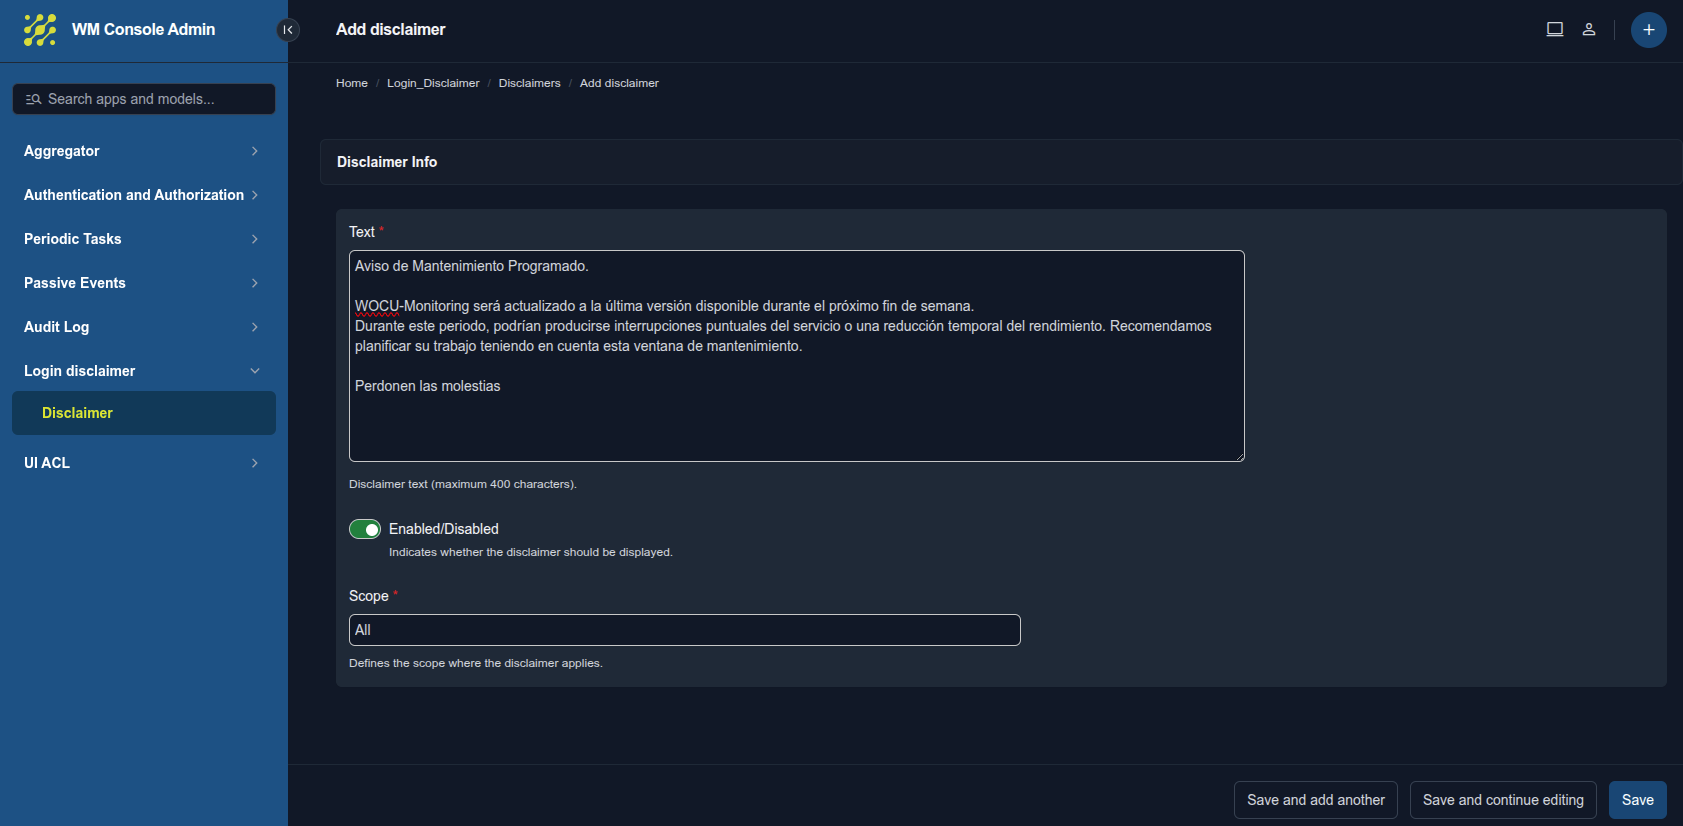Open the Home breadcrumb link
The image size is (1683, 826).
352,83
